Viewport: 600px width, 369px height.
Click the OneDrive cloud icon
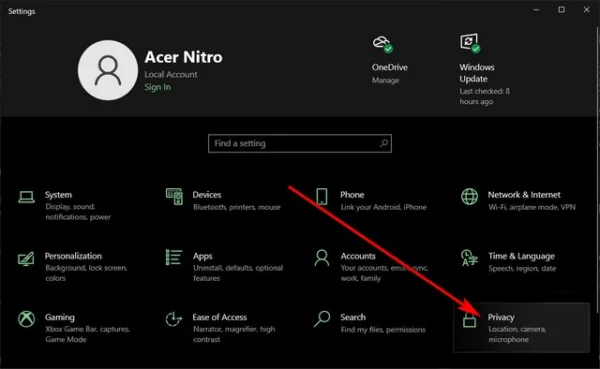click(382, 44)
